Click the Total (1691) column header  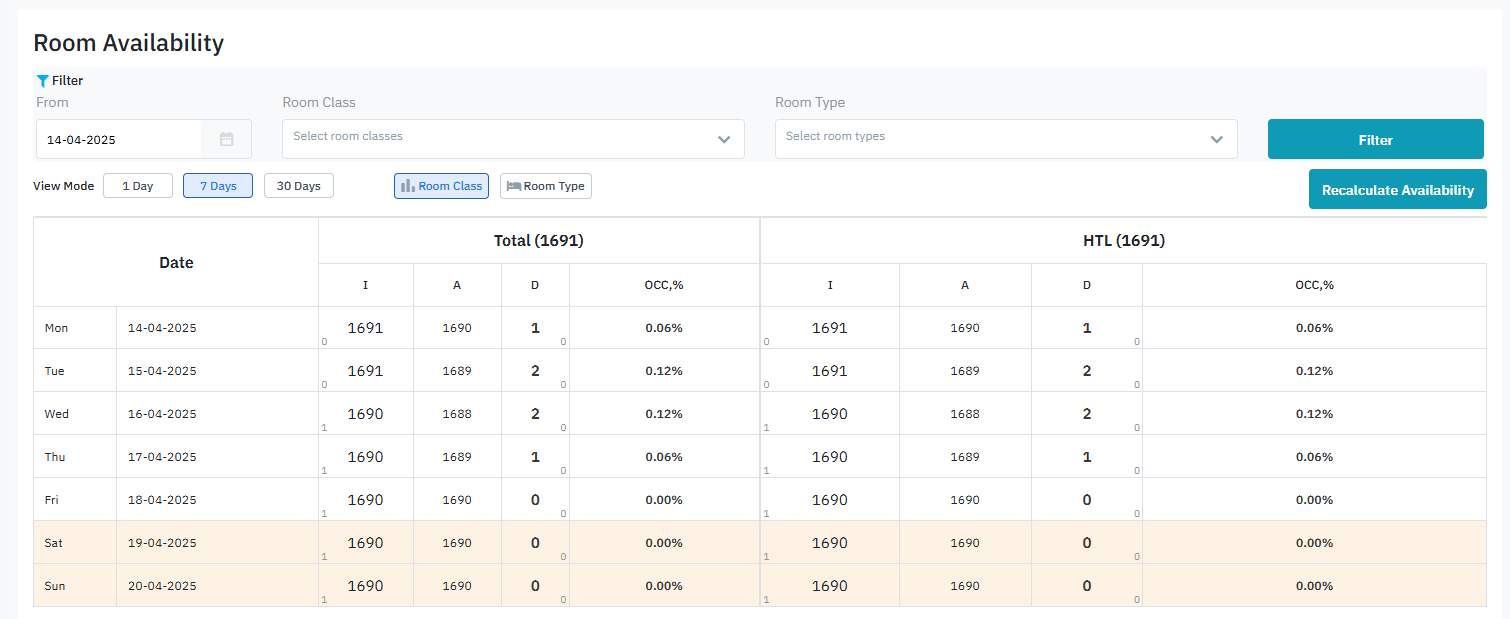538,241
